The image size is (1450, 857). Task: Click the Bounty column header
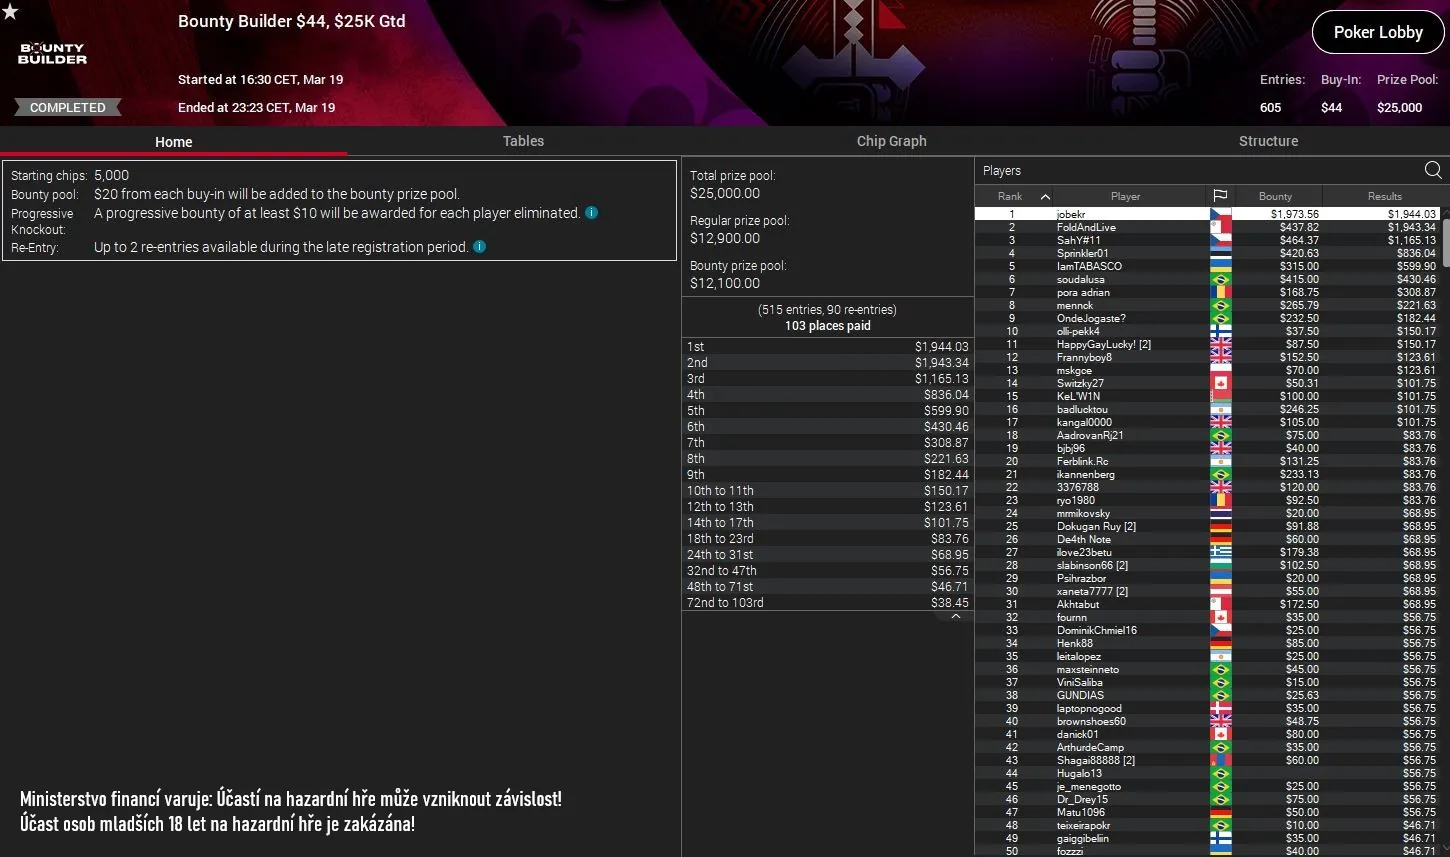(x=1276, y=196)
